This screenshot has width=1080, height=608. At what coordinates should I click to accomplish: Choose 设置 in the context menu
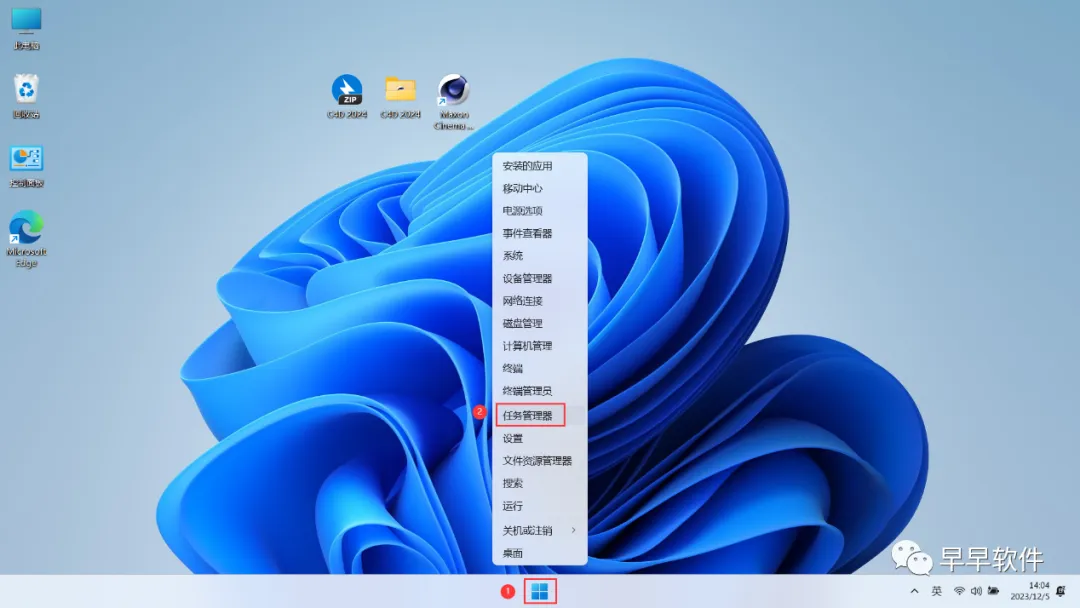(x=540, y=438)
